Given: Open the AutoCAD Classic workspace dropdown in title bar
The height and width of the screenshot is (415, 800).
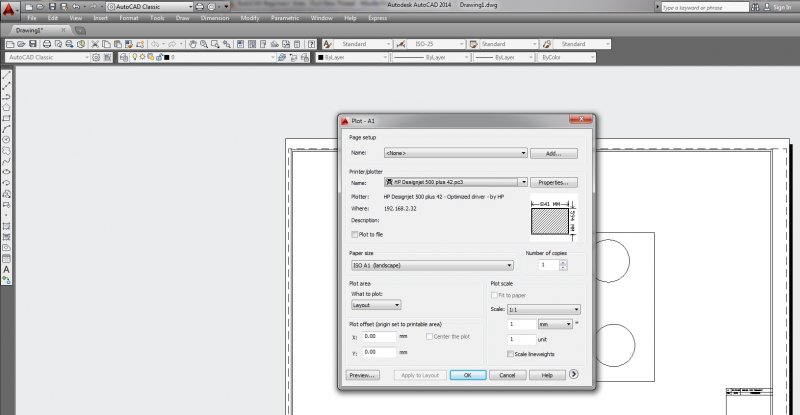Looking at the screenshot, I should 150,7.
